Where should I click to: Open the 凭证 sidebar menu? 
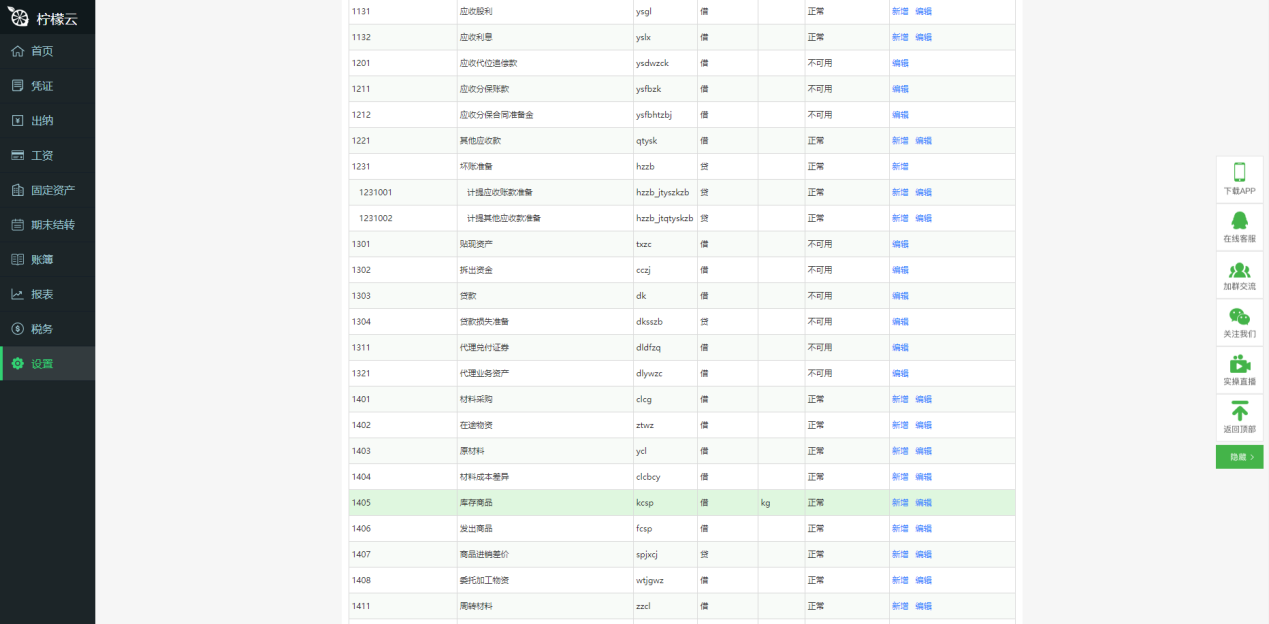pos(42,86)
